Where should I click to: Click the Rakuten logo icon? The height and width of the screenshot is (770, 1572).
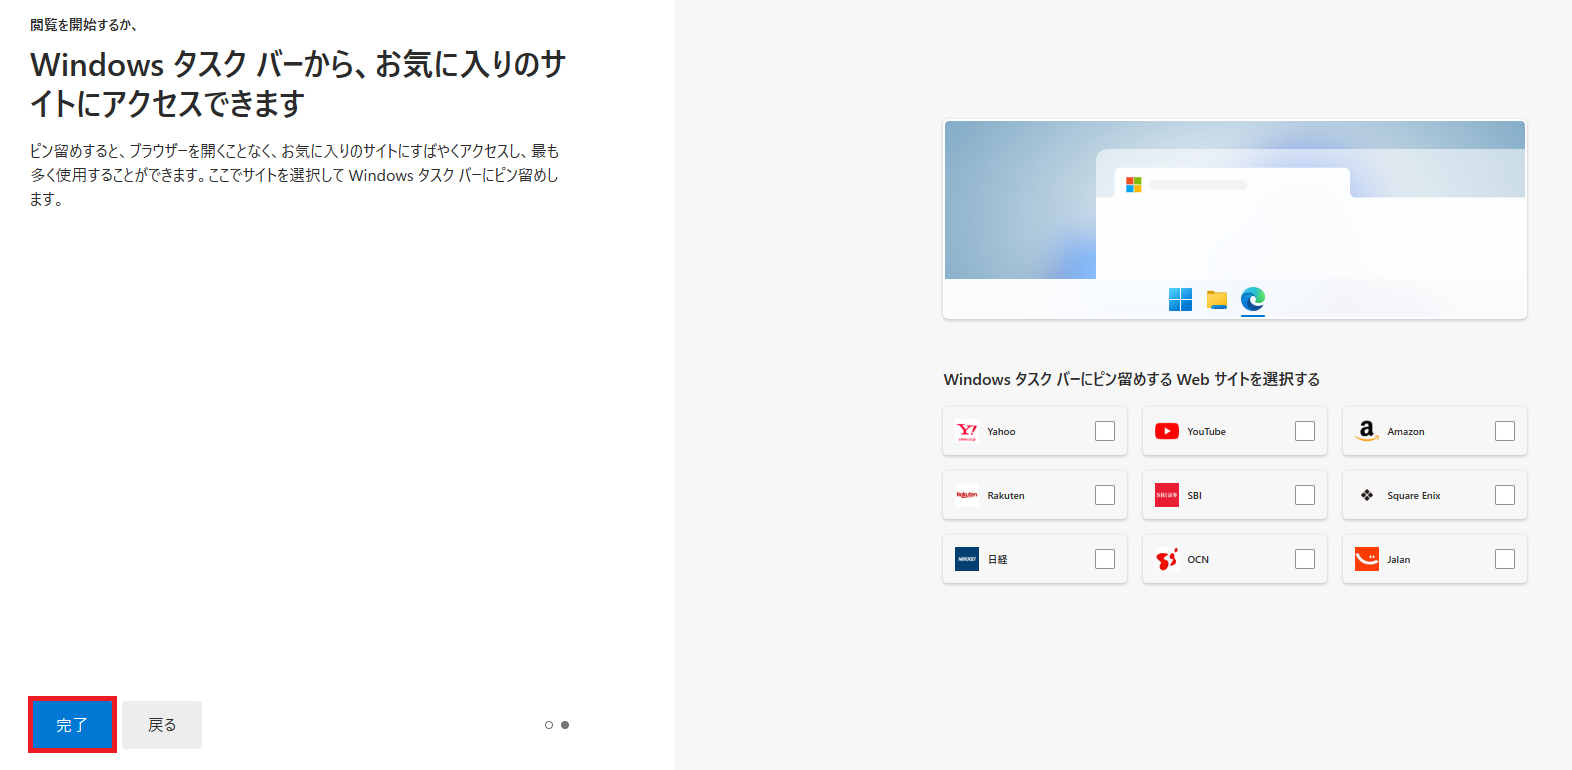[967, 495]
